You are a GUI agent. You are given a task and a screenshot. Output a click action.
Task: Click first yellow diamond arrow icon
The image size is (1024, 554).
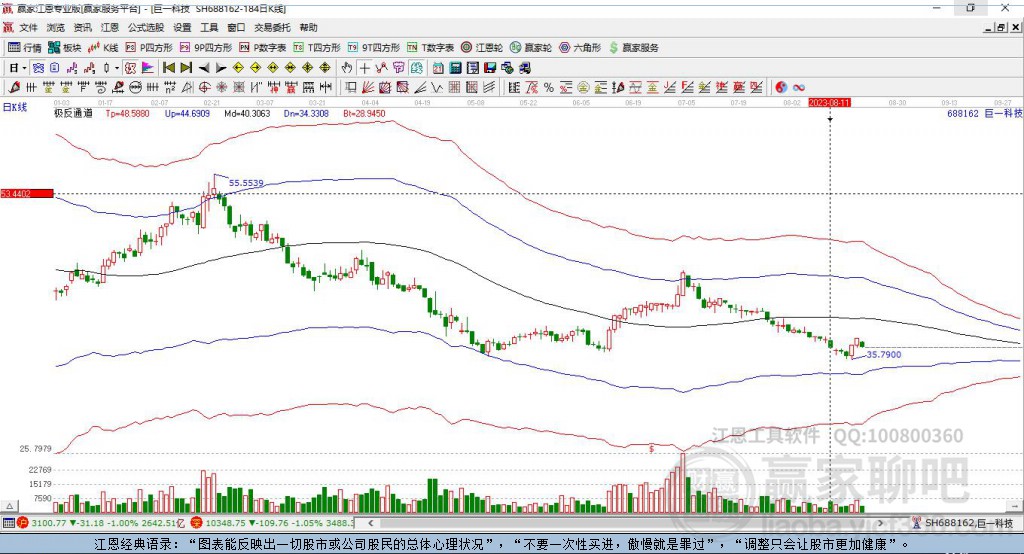click(238, 68)
